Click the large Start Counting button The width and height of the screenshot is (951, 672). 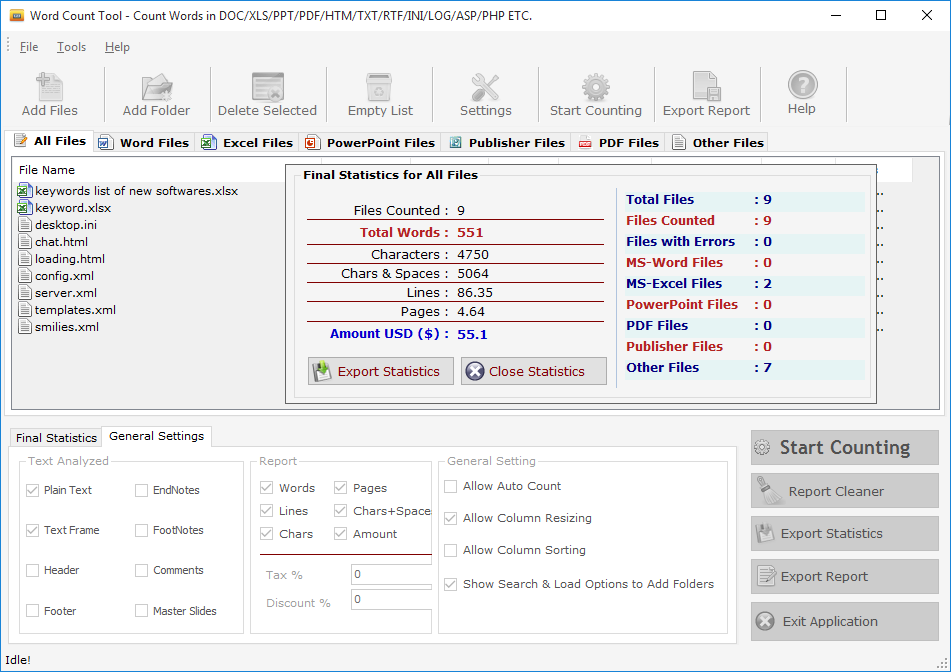844,448
